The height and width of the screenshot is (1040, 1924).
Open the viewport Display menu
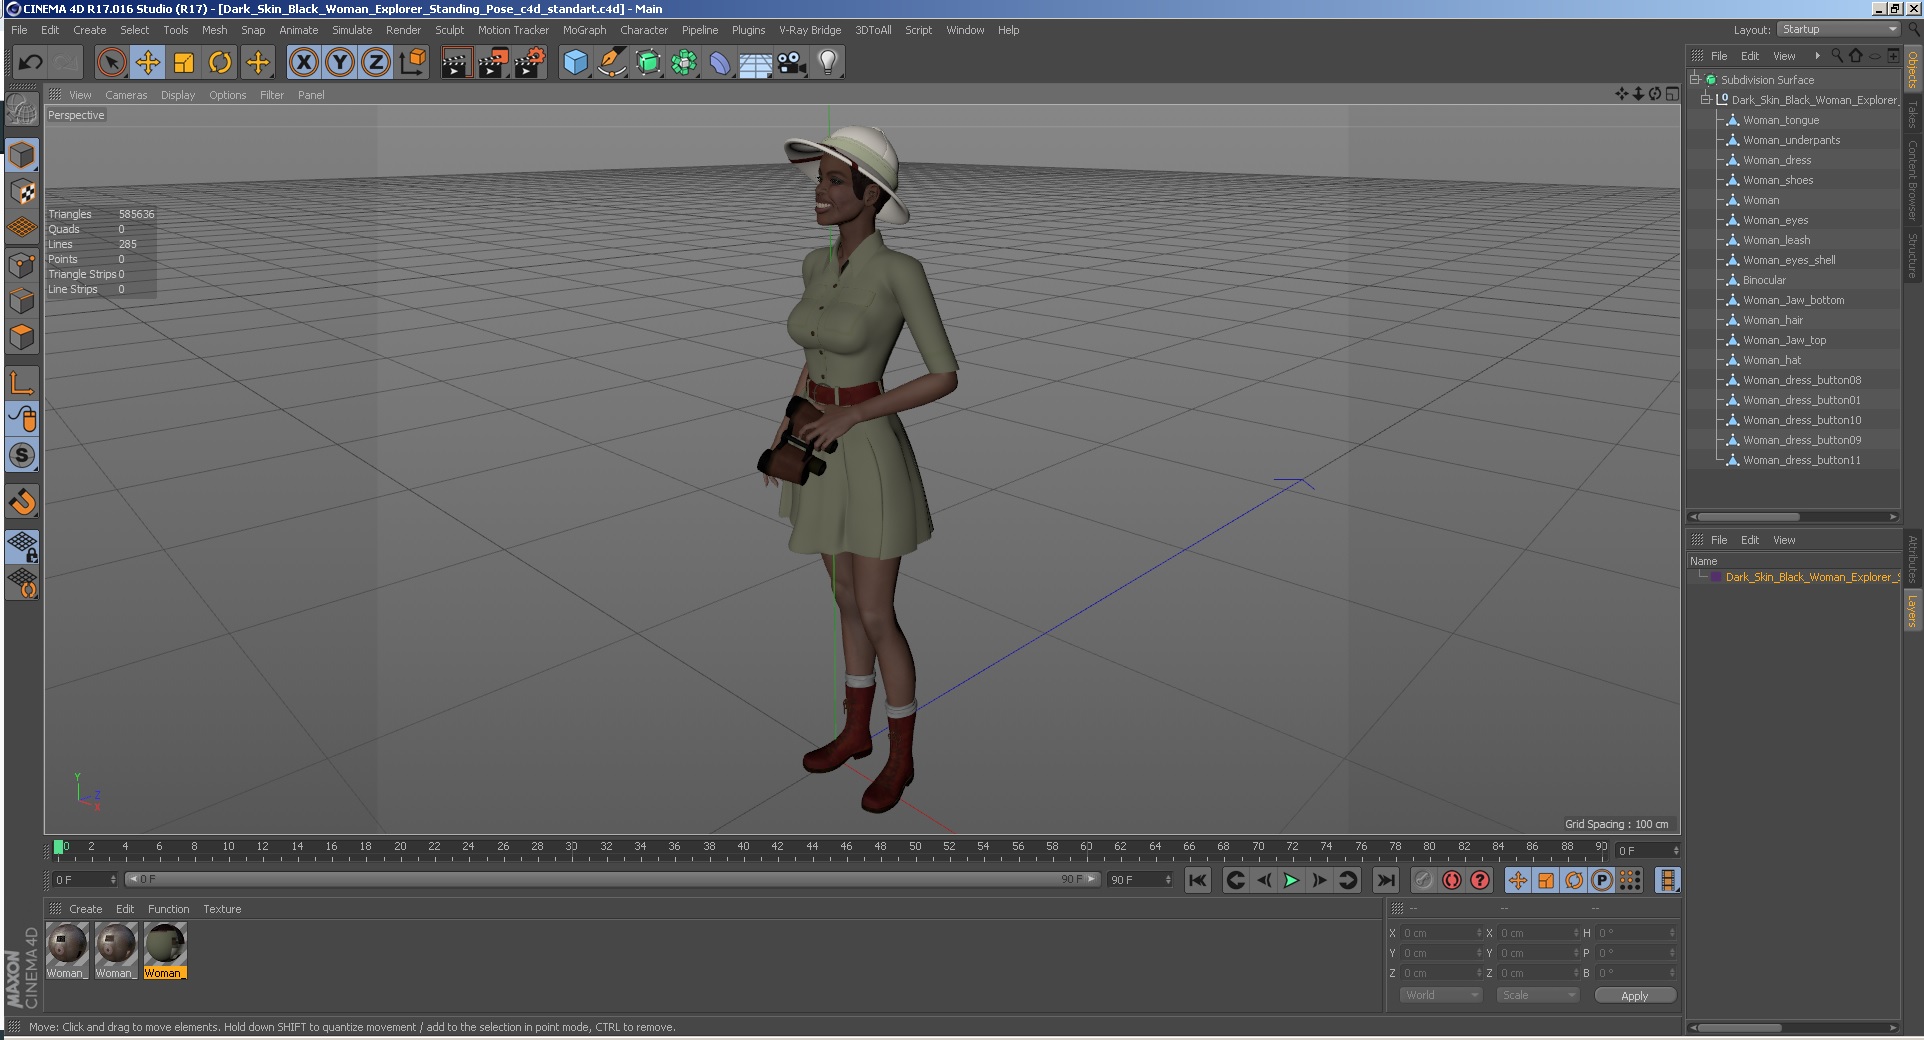[178, 95]
